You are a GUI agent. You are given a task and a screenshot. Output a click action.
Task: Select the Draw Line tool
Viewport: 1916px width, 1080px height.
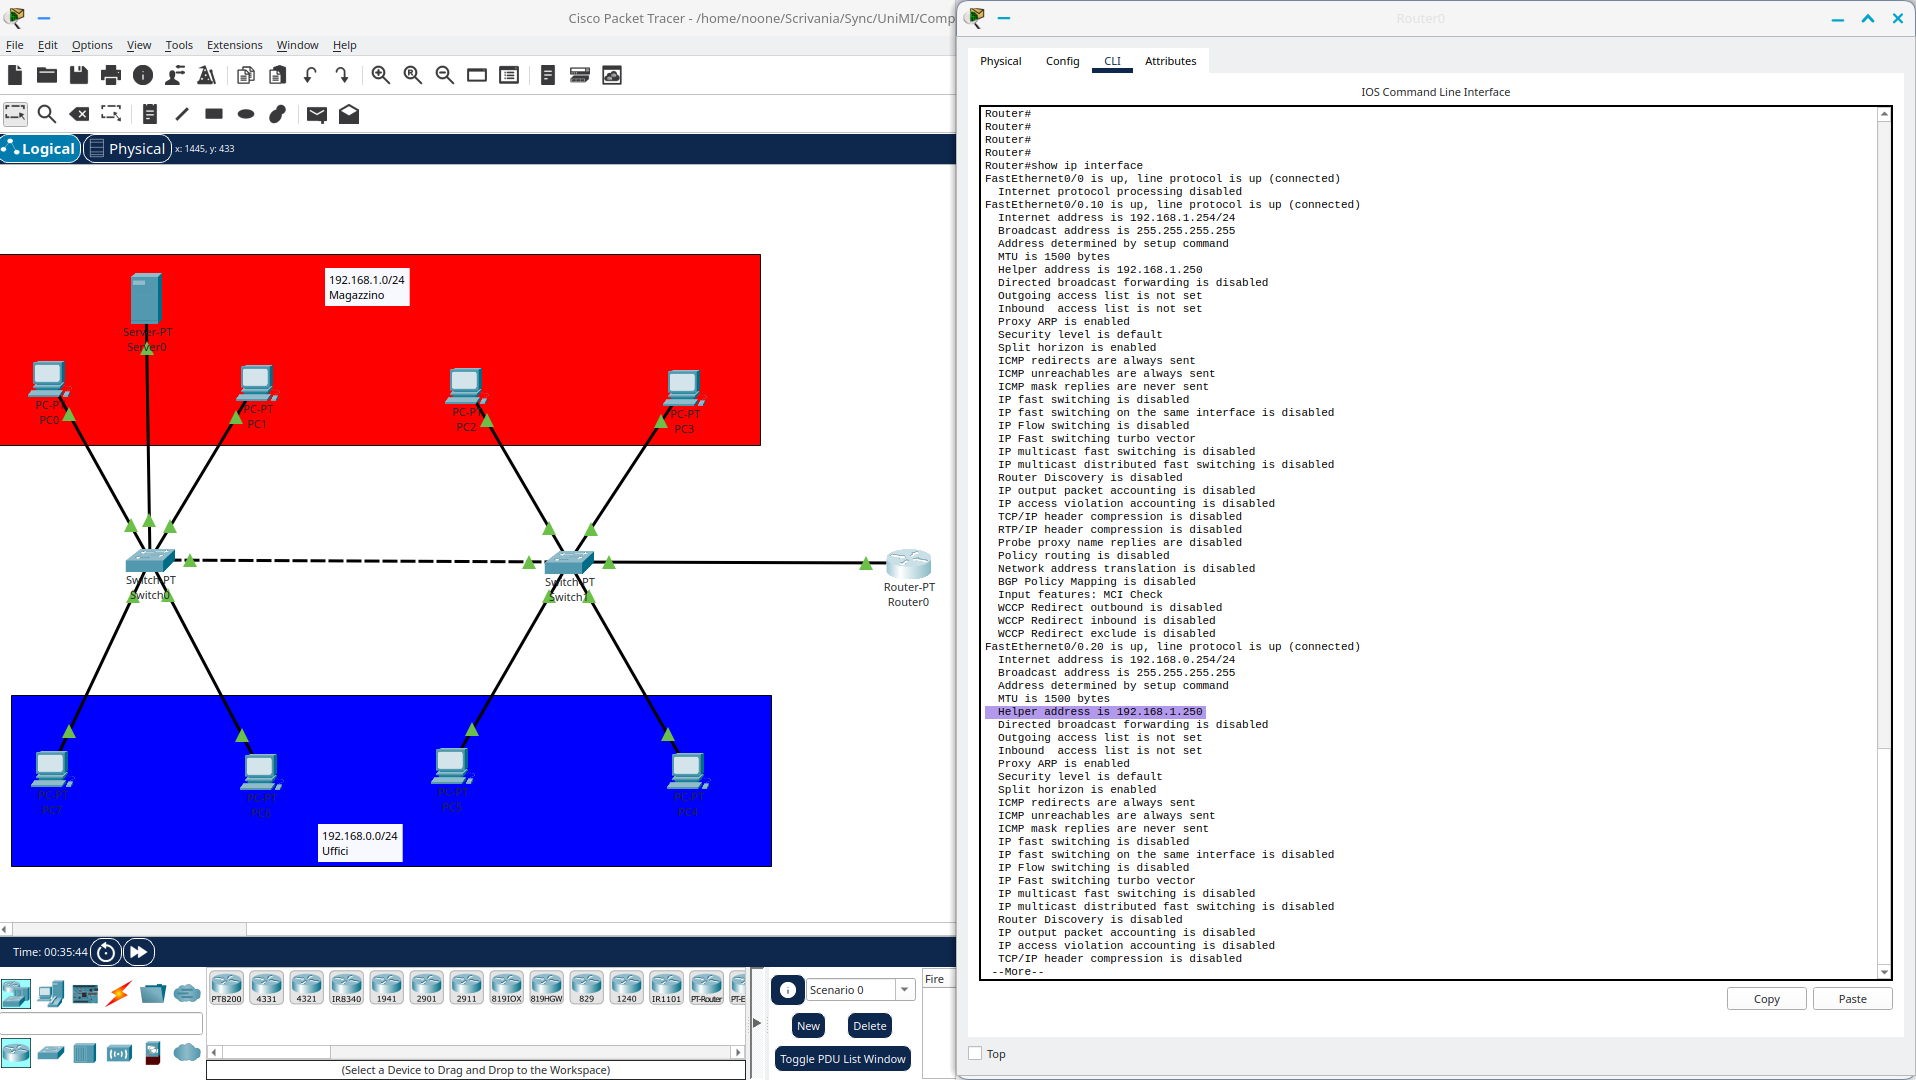click(x=182, y=114)
